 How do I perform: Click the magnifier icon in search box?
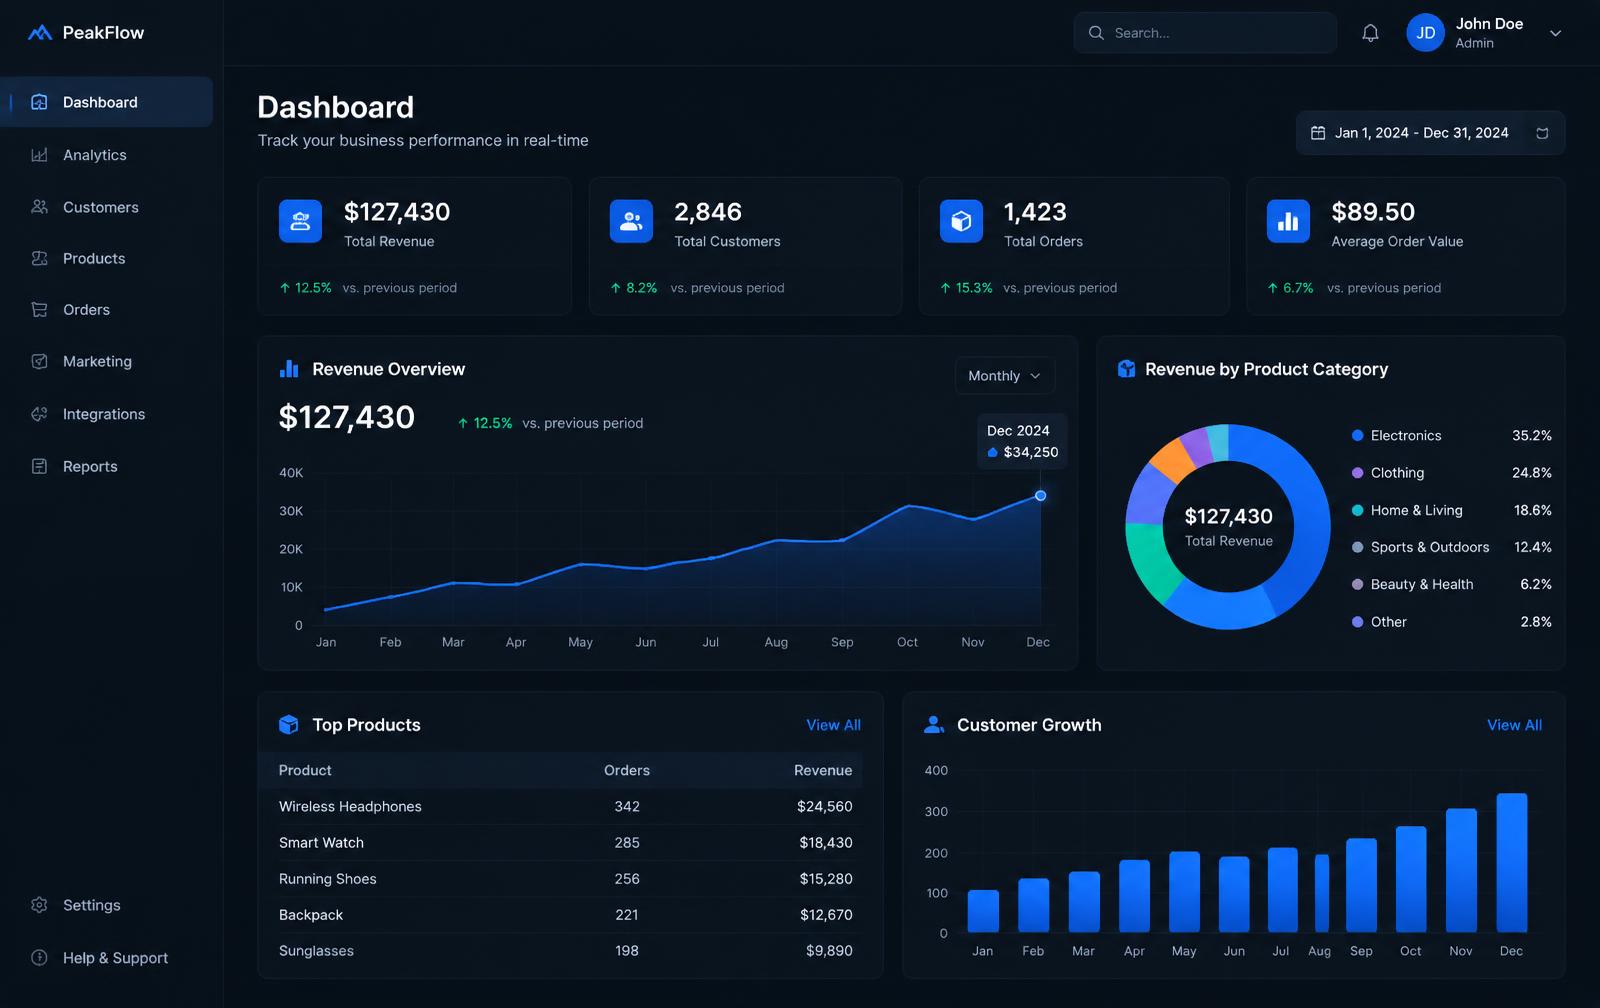[1096, 33]
